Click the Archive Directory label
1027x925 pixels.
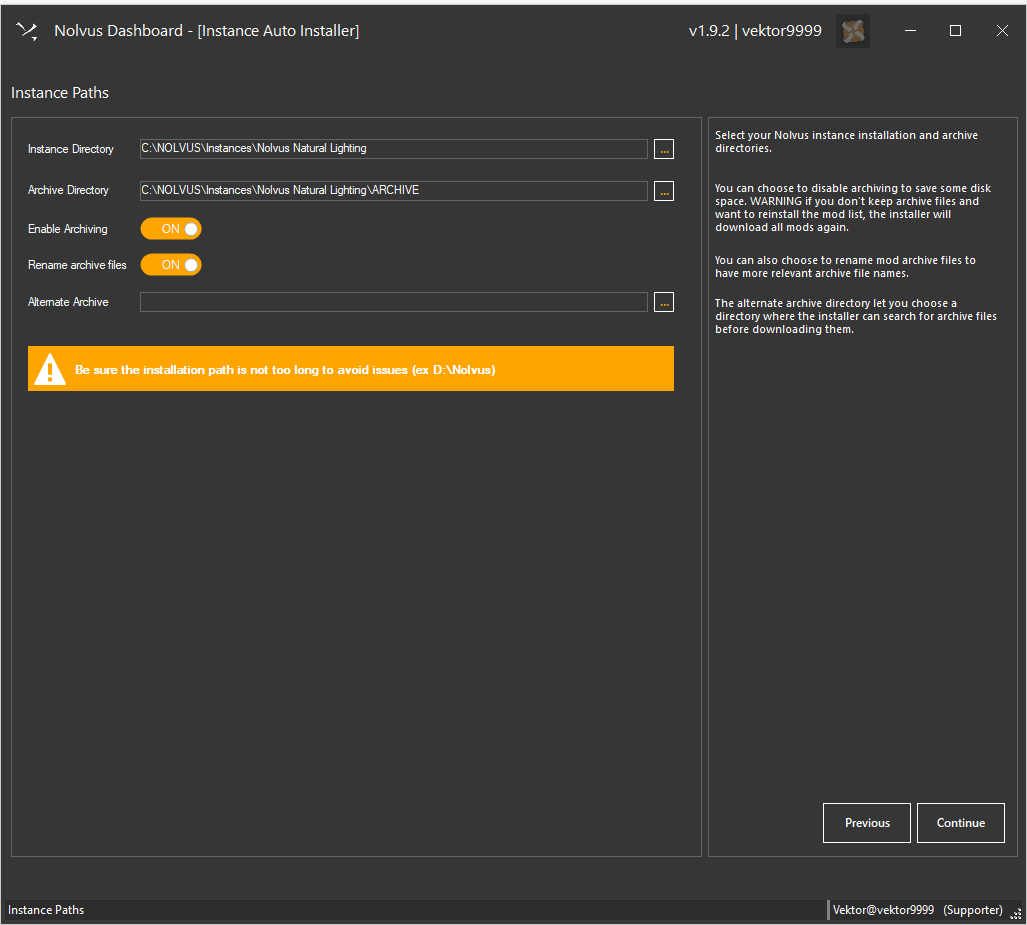pyautogui.click(x=68, y=190)
